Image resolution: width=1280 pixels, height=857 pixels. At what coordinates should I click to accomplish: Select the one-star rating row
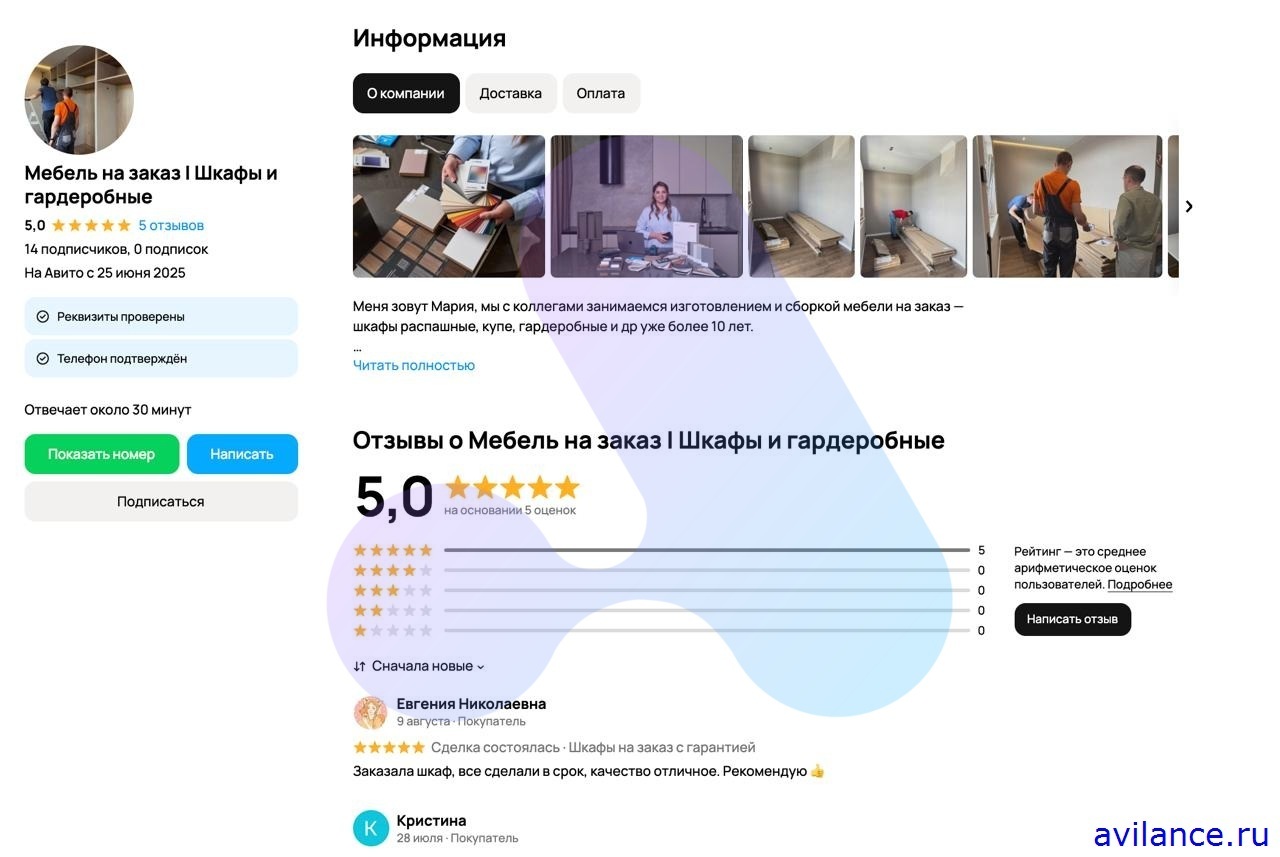669,630
